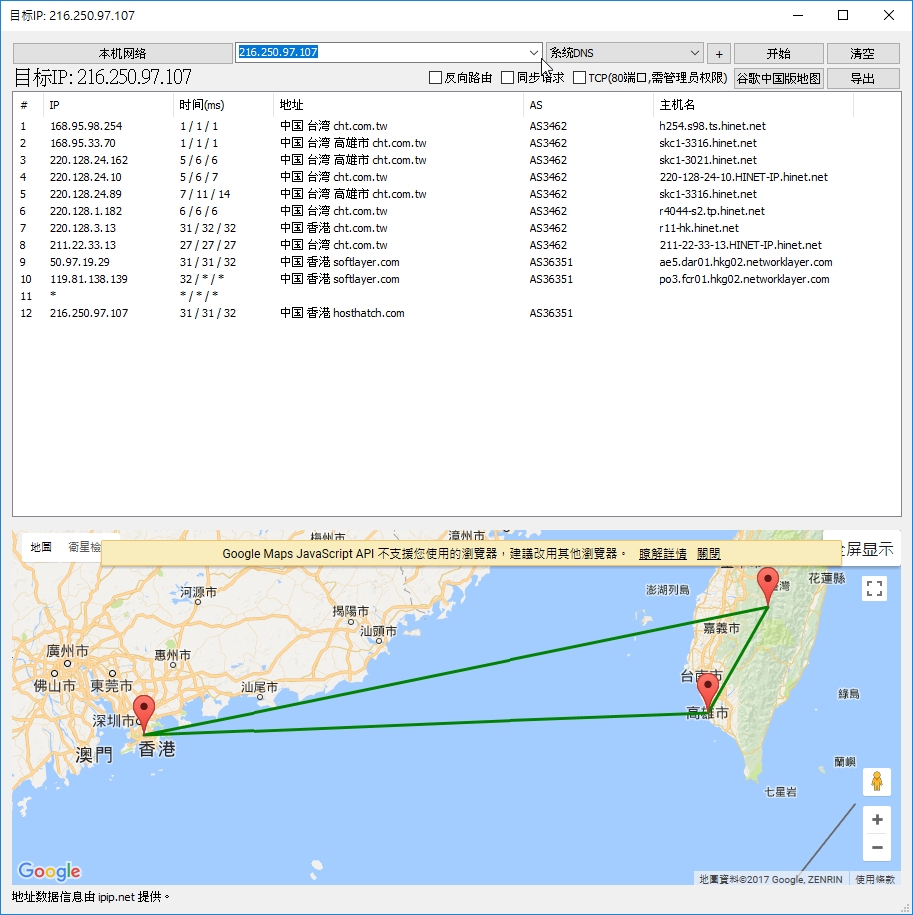
Task: Maximize the traceroute window
Action: click(843, 15)
